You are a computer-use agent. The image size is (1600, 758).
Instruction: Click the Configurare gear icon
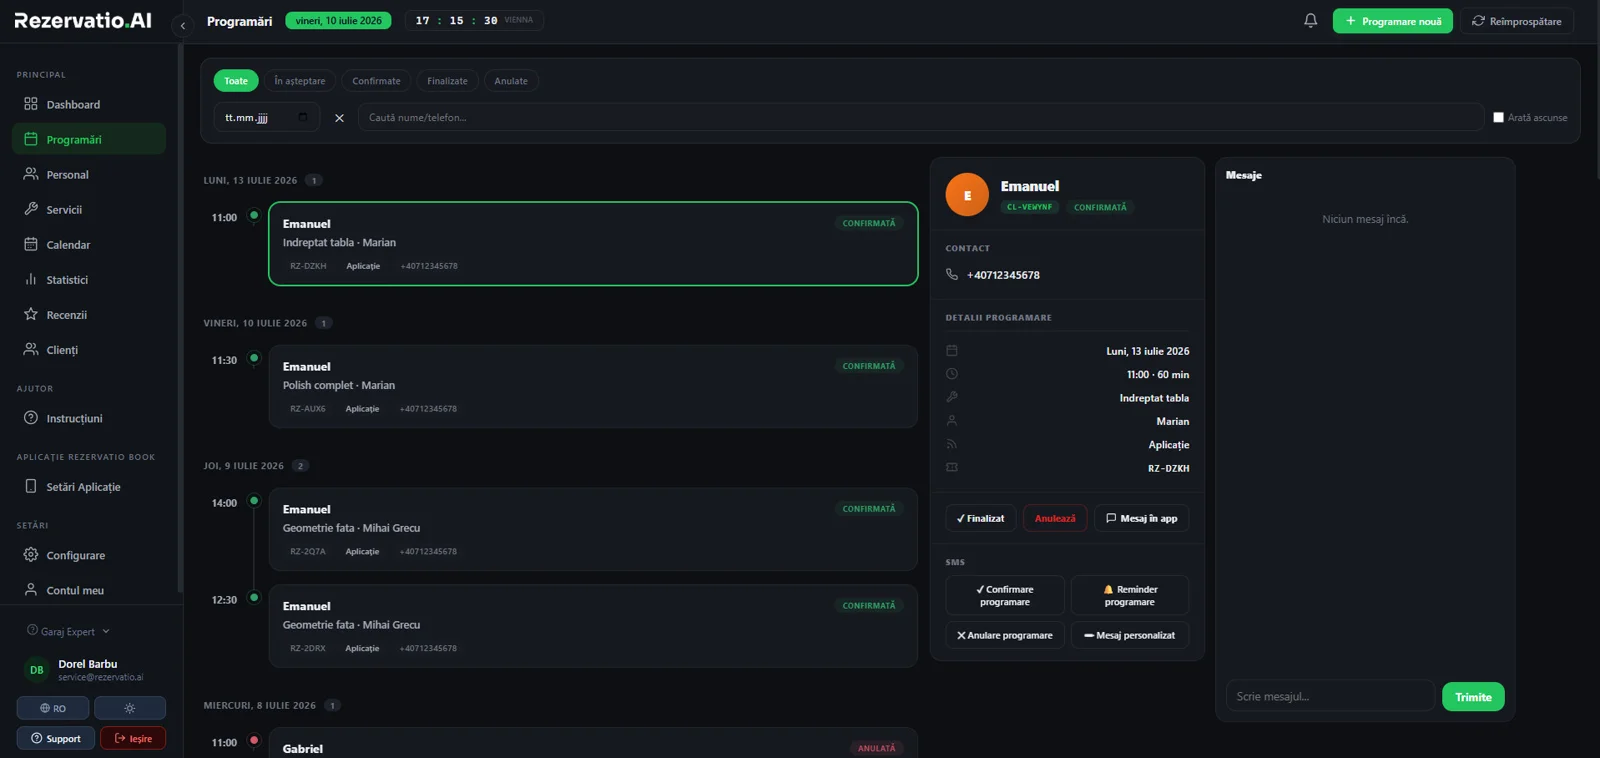click(x=31, y=555)
